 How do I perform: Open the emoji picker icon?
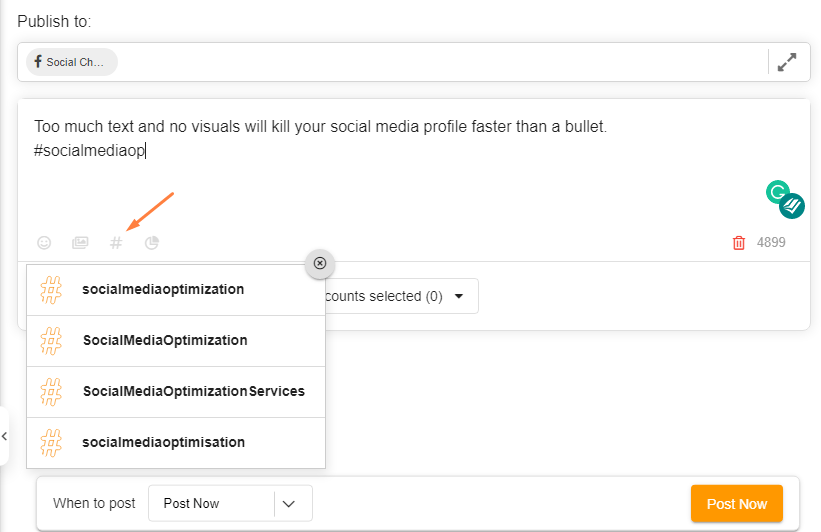point(44,242)
